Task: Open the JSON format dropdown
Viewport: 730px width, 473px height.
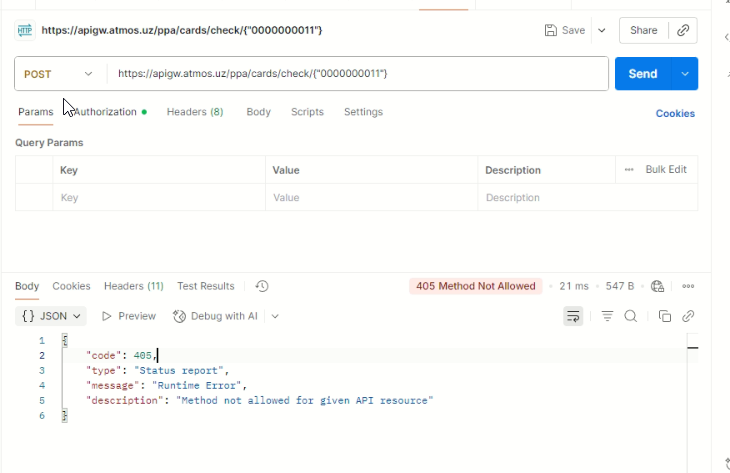Action: point(52,316)
